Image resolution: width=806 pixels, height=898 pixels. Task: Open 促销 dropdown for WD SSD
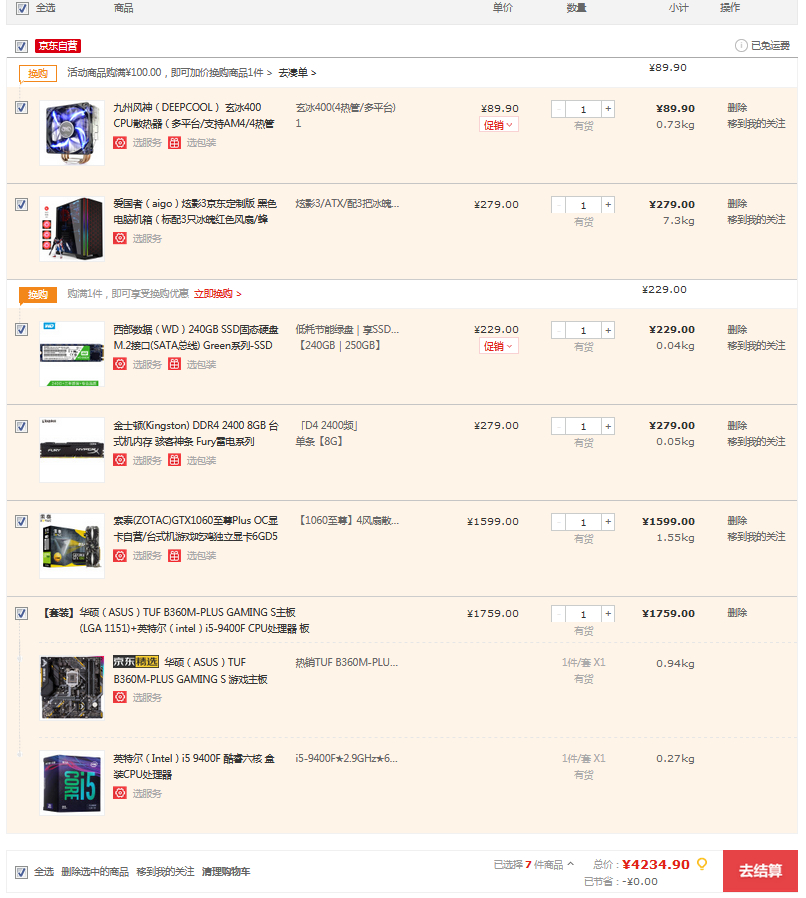tap(498, 346)
